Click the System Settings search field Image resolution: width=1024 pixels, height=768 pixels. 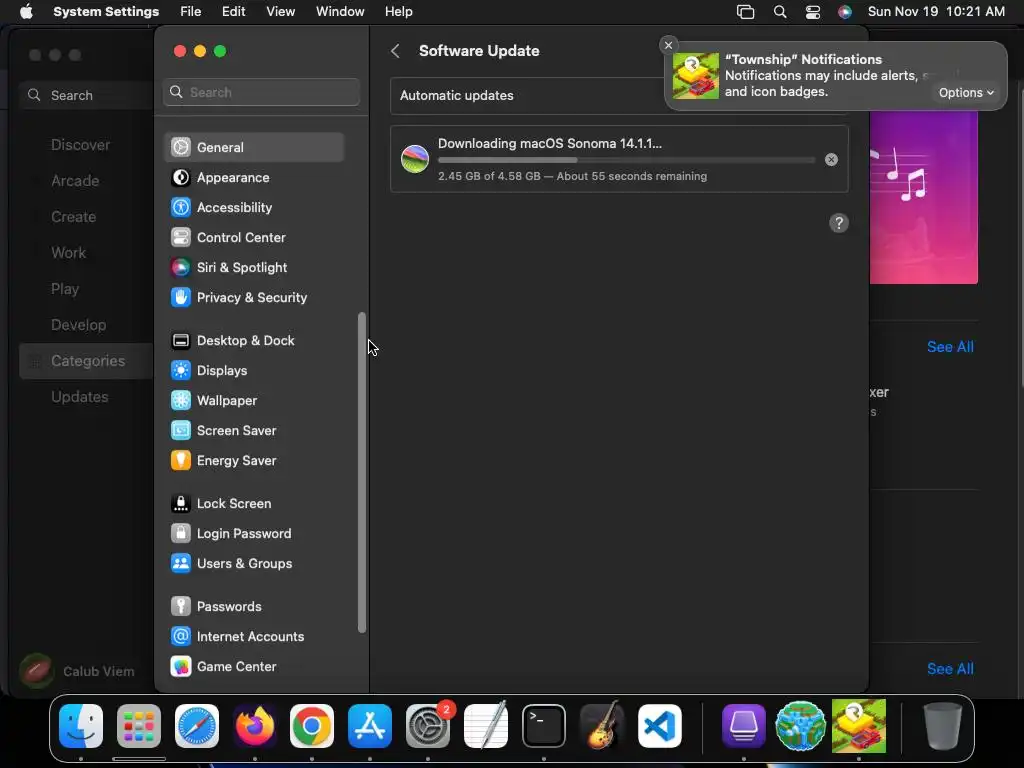coord(261,92)
